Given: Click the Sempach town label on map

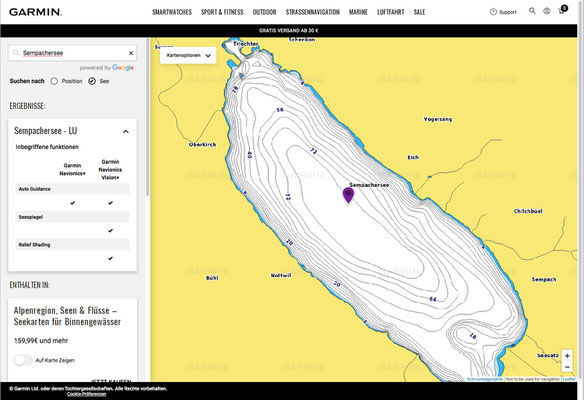Looking at the screenshot, I should pyautogui.click(x=544, y=279).
